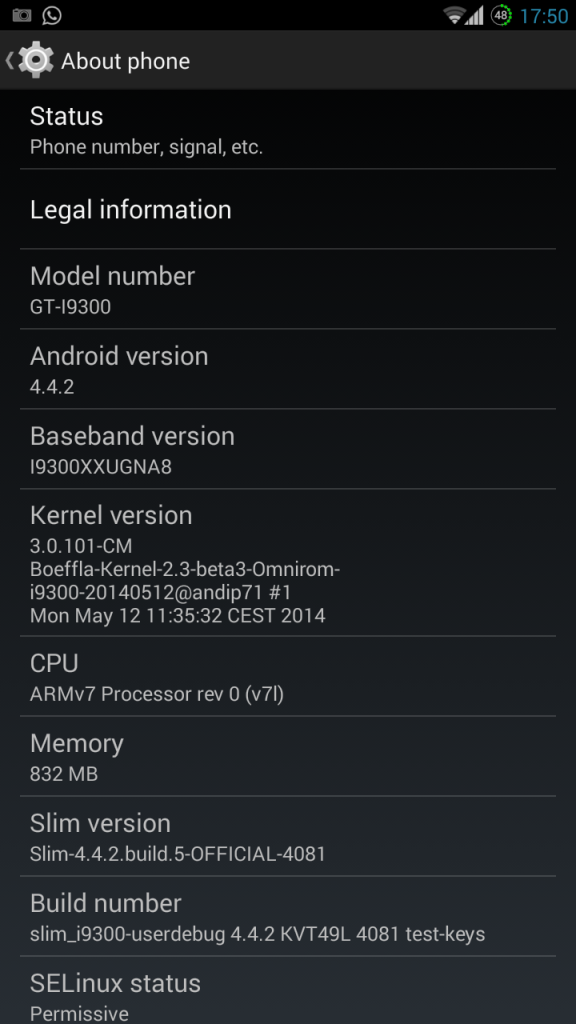Select the Model number item
576x1024 pixels.
tap(287, 289)
